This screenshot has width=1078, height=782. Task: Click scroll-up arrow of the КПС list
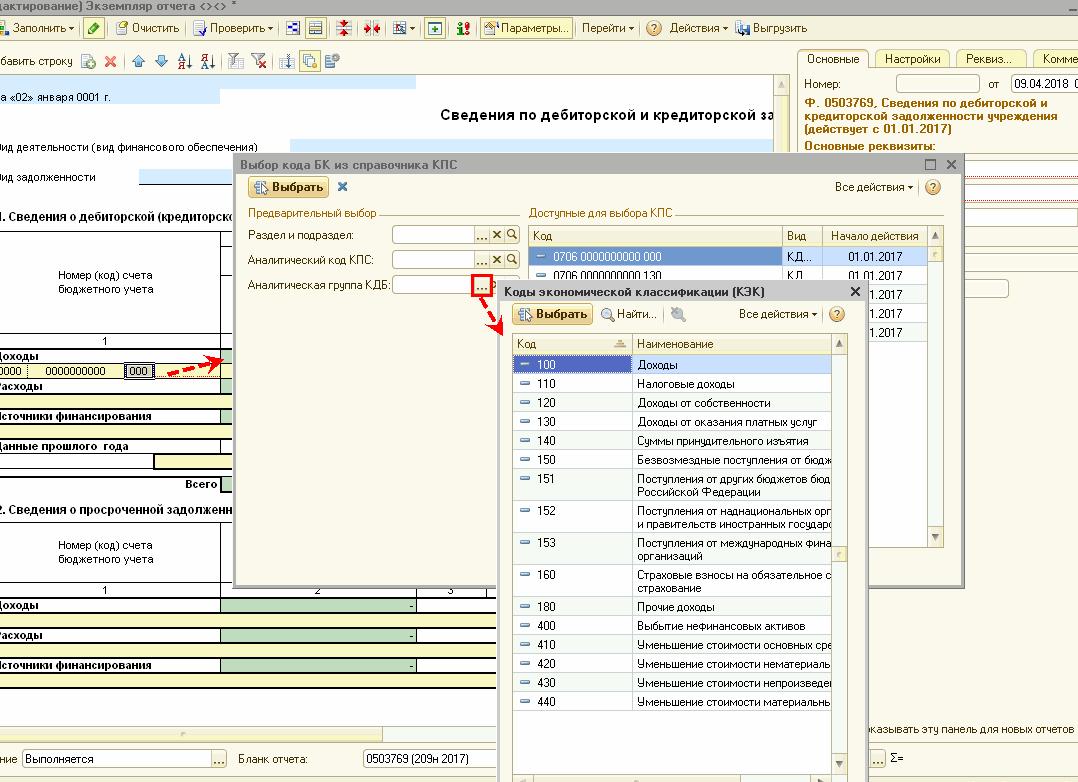point(935,236)
